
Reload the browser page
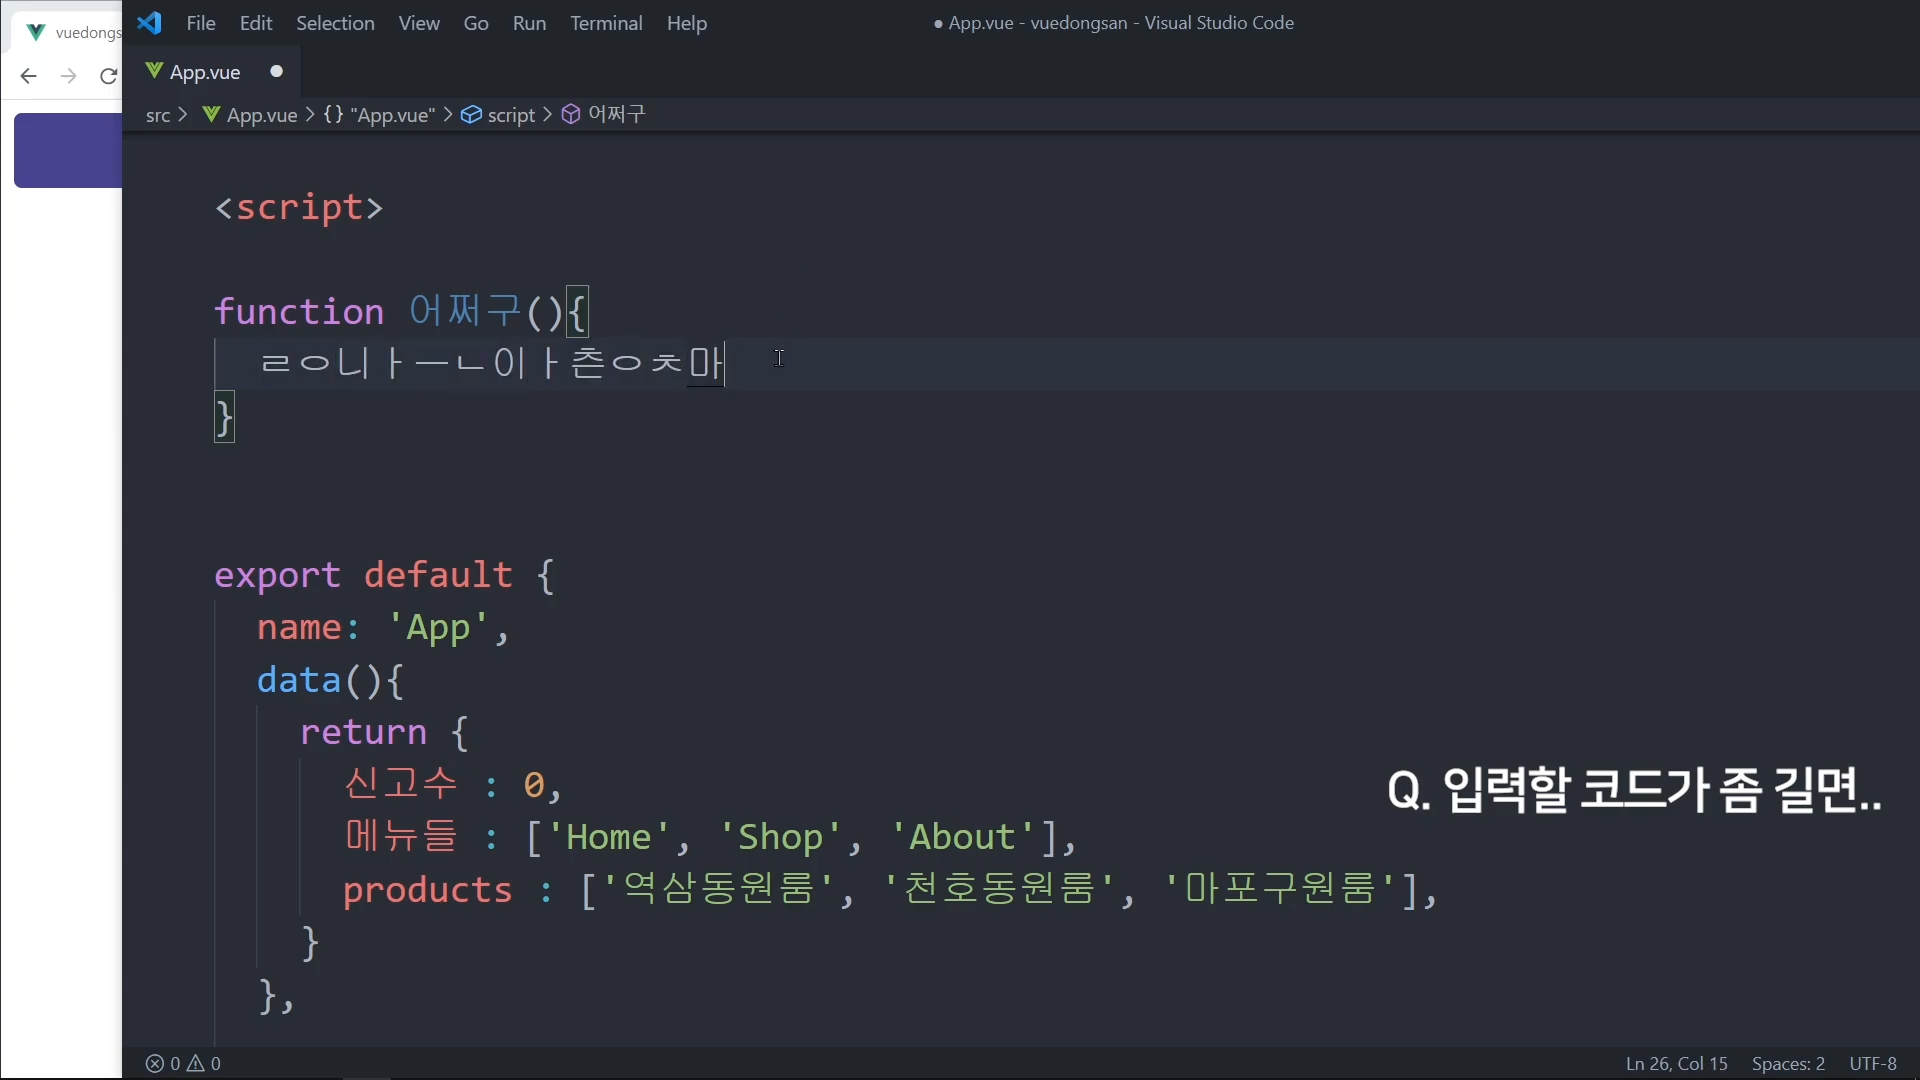tap(108, 76)
